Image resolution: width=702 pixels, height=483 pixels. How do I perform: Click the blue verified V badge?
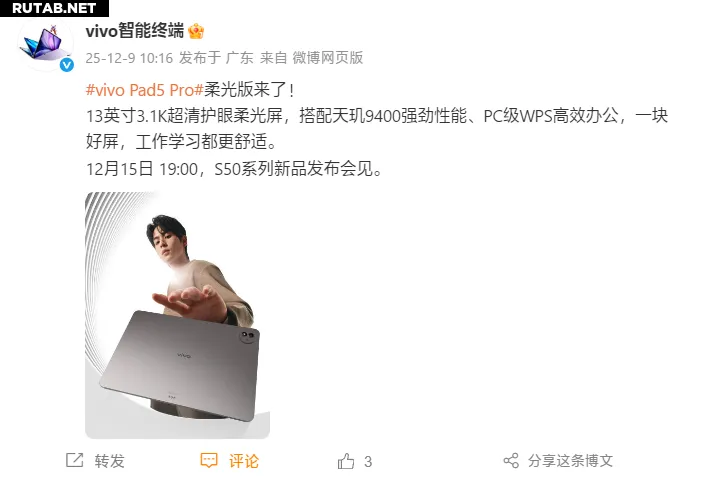pyautogui.click(x=67, y=65)
